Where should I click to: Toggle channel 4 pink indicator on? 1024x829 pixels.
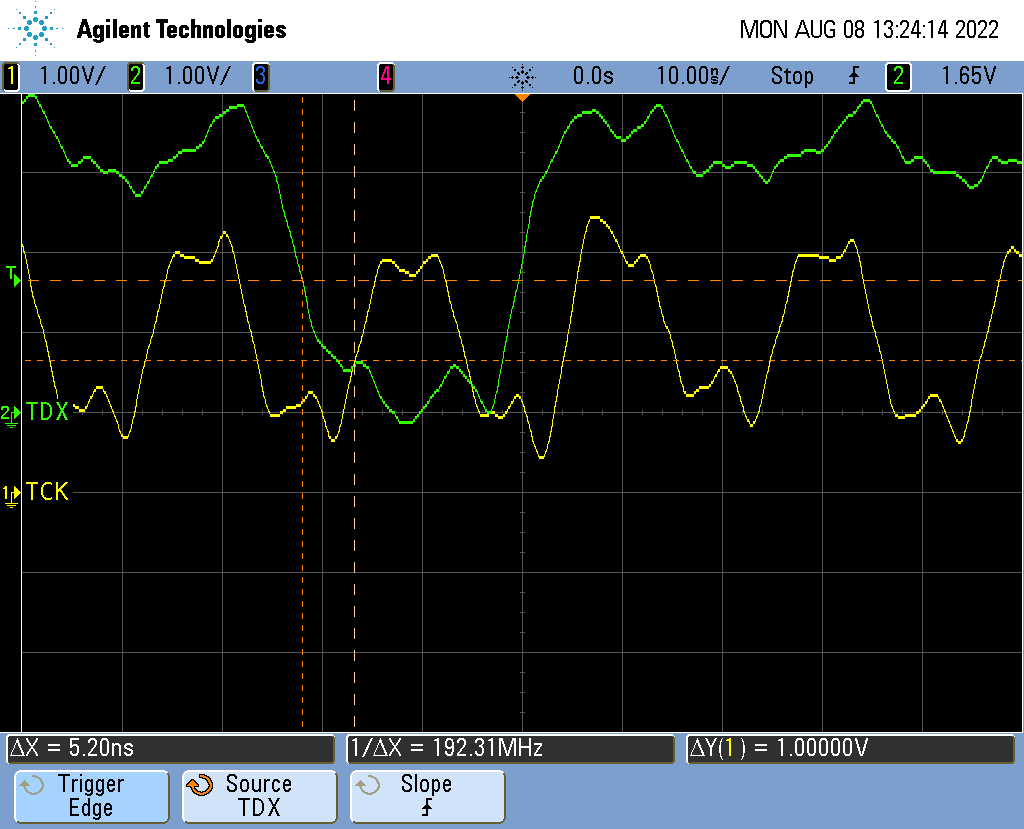[x=385, y=76]
